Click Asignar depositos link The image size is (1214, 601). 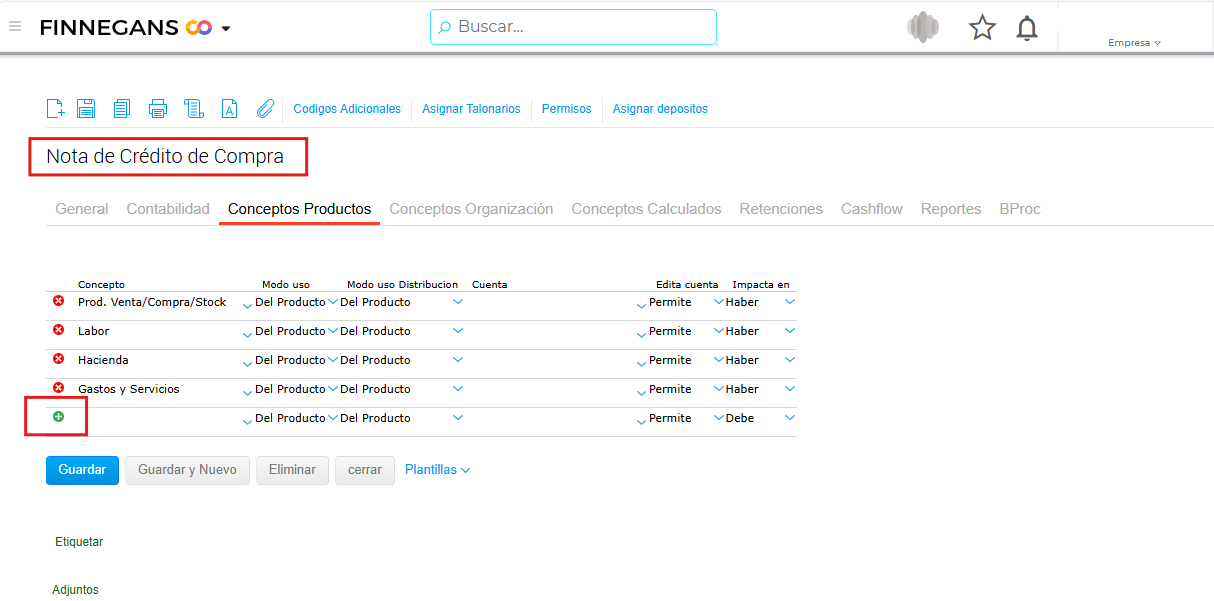pos(660,109)
